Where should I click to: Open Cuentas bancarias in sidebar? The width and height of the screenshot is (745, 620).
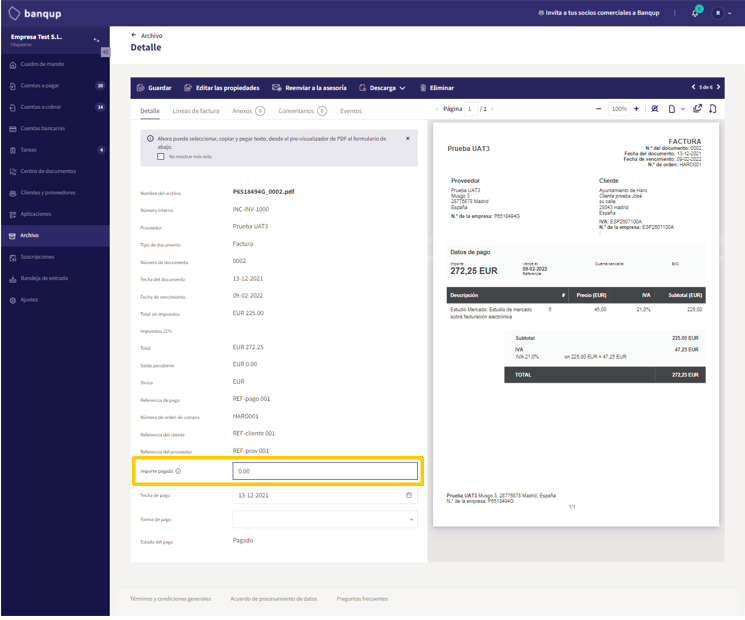55,129
